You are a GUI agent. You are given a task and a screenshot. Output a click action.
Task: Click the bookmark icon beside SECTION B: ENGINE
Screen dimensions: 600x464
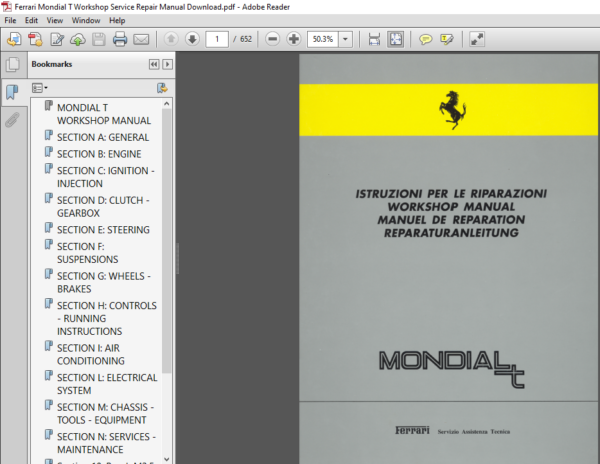[49, 152]
